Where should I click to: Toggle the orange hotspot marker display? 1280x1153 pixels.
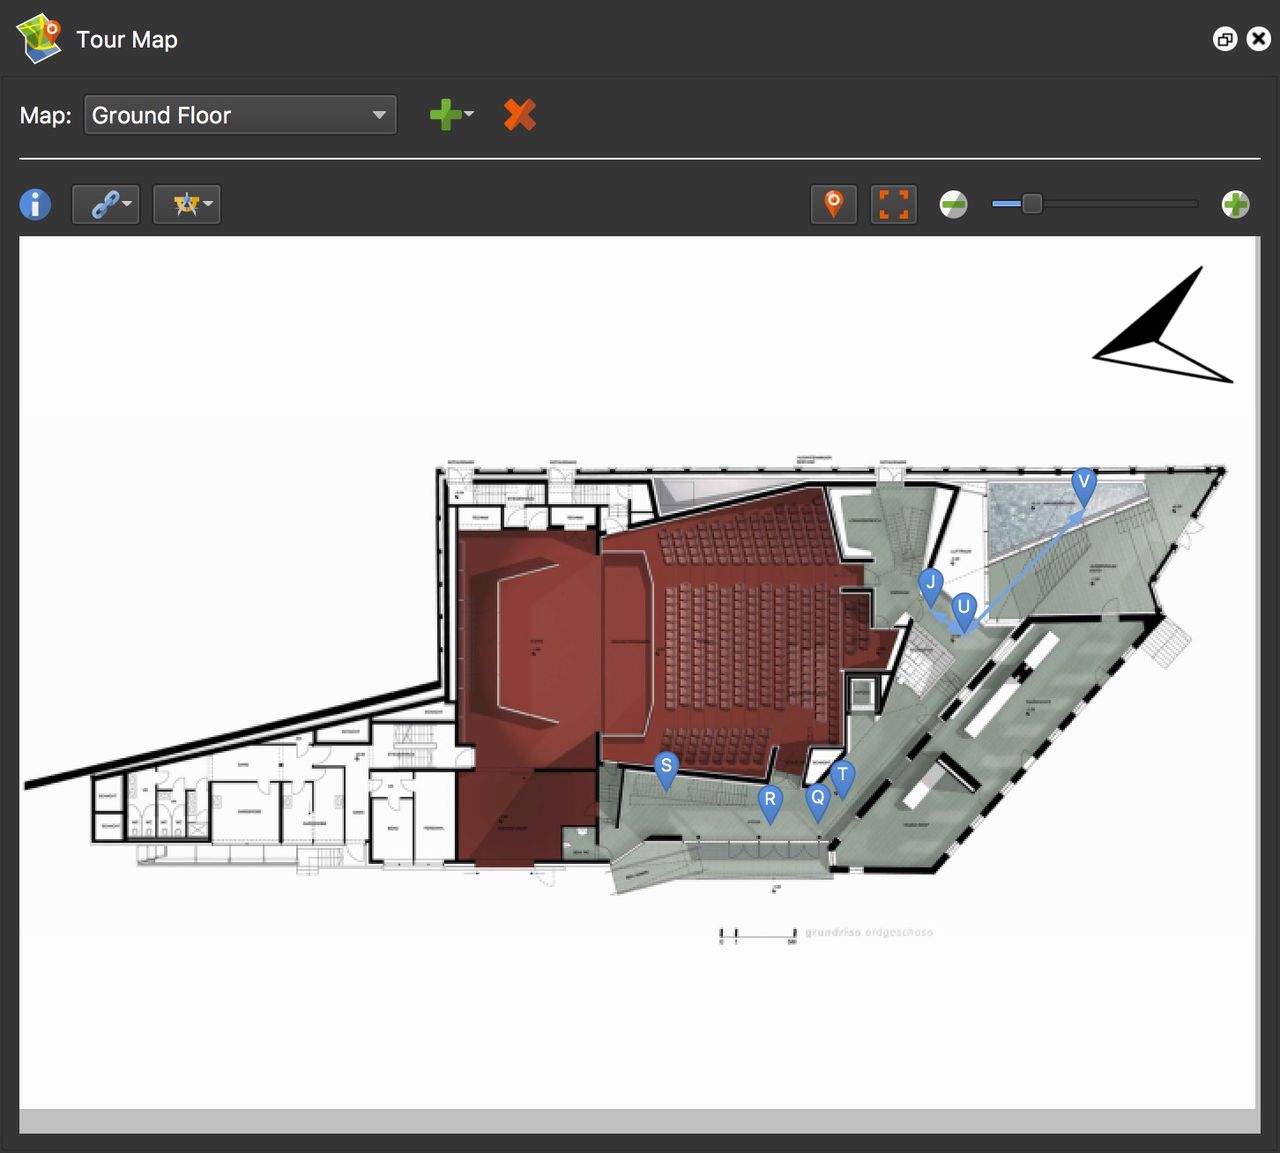pyautogui.click(x=833, y=204)
